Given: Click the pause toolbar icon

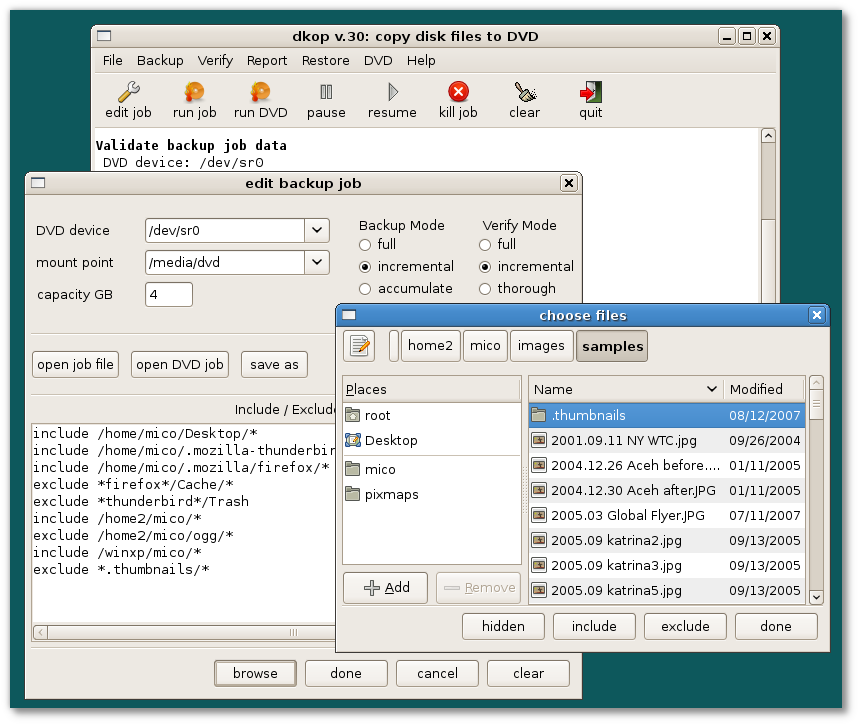Looking at the screenshot, I should point(327,92).
